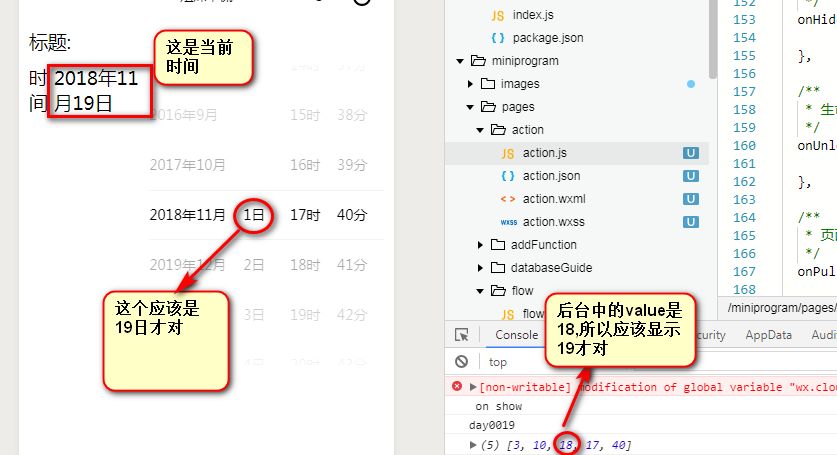
Task: Click the /miniprogram/pages file path bar
Action: tap(781, 308)
